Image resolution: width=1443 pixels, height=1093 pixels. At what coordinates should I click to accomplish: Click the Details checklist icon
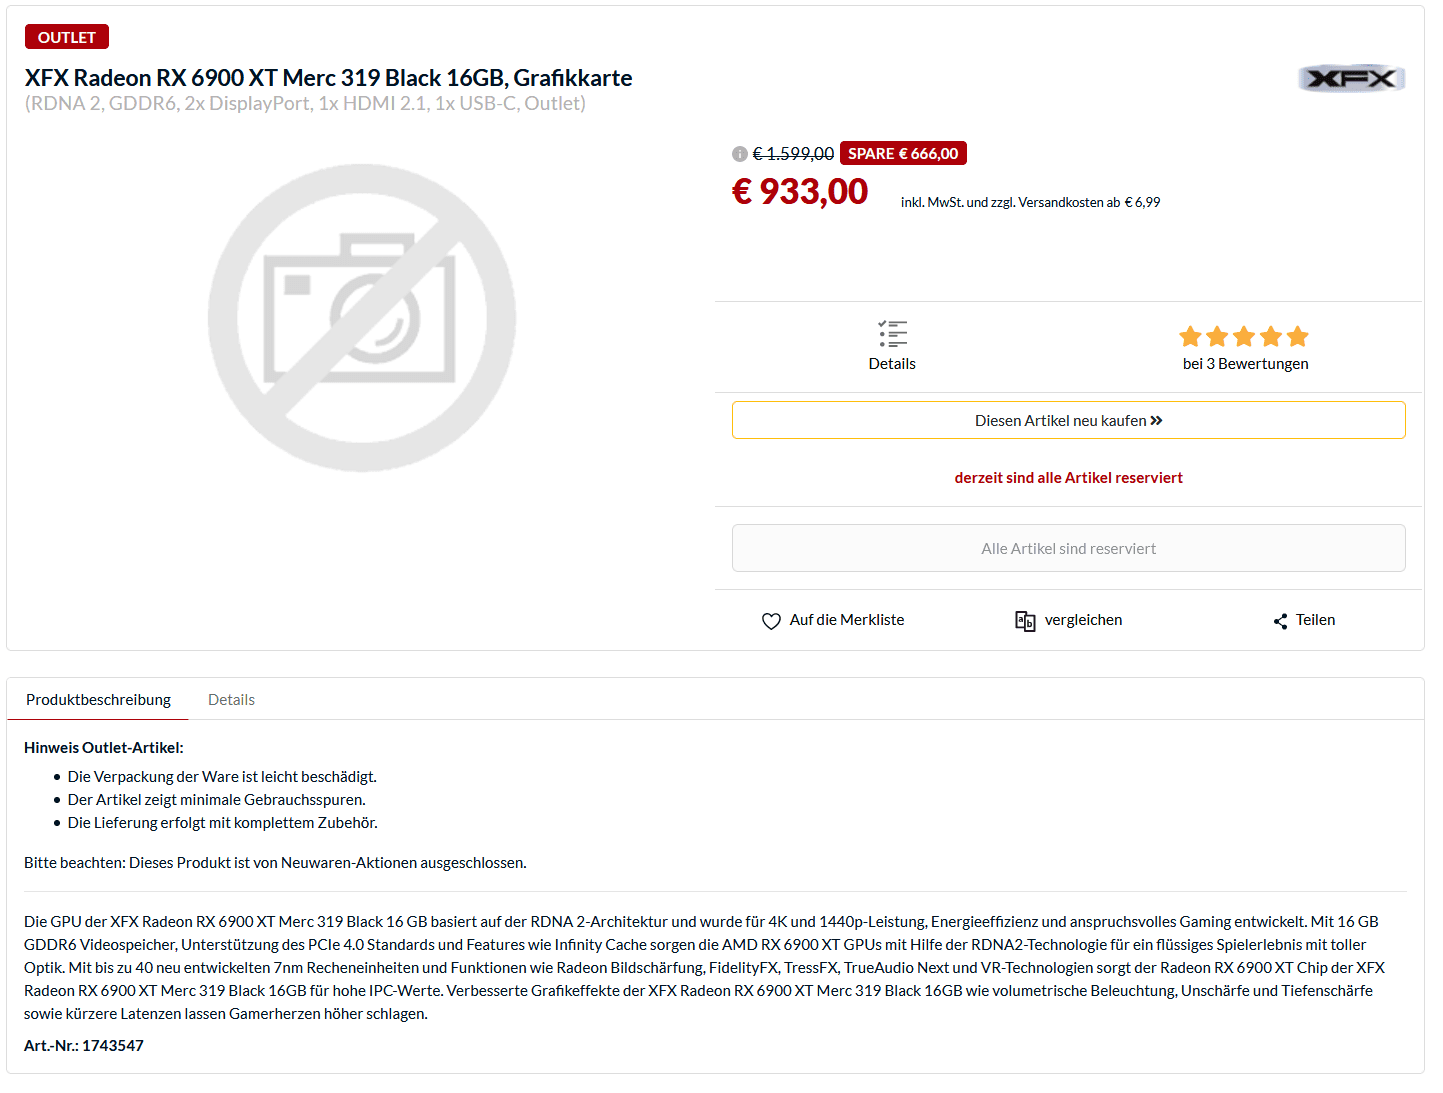click(892, 334)
